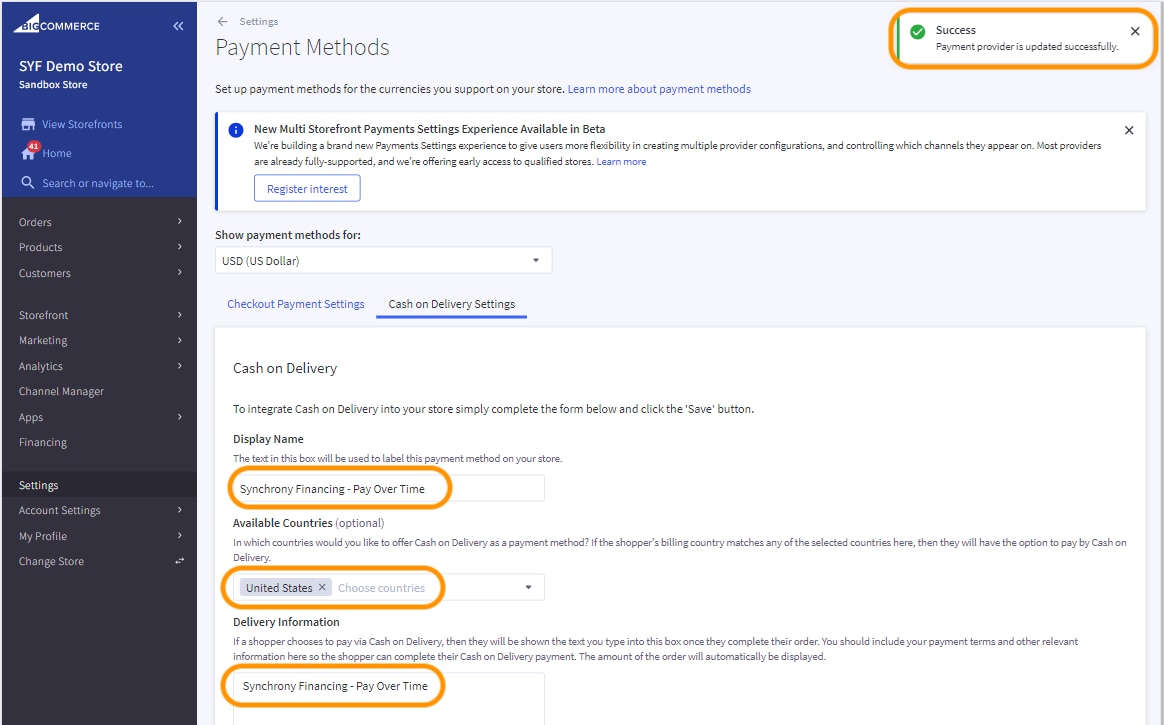Click Learn more link in beta banner
The width and height of the screenshot is (1164, 725).
click(x=621, y=161)
